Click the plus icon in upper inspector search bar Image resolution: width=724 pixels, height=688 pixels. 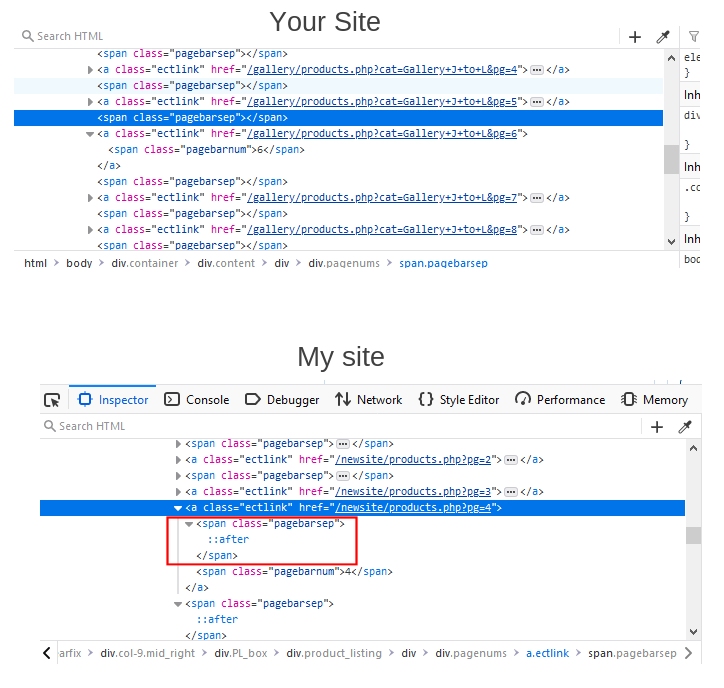pos(635,37)
